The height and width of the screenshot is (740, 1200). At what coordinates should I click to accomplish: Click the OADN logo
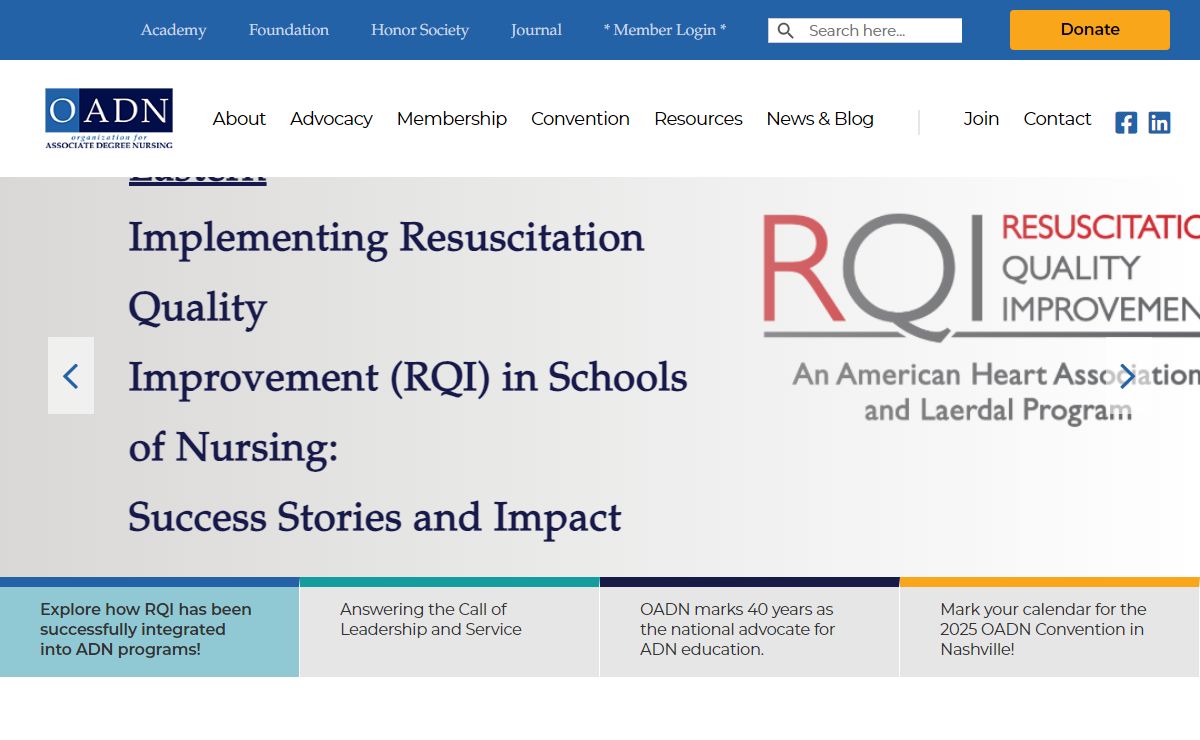pos(109,119)
